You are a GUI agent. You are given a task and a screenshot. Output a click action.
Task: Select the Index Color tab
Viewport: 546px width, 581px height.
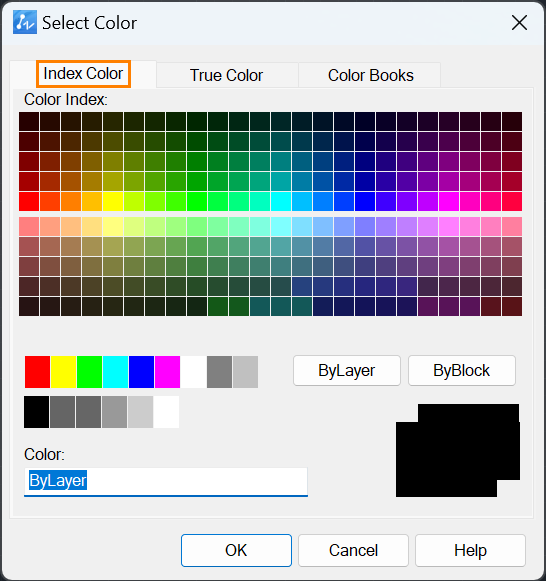(83, 74)
